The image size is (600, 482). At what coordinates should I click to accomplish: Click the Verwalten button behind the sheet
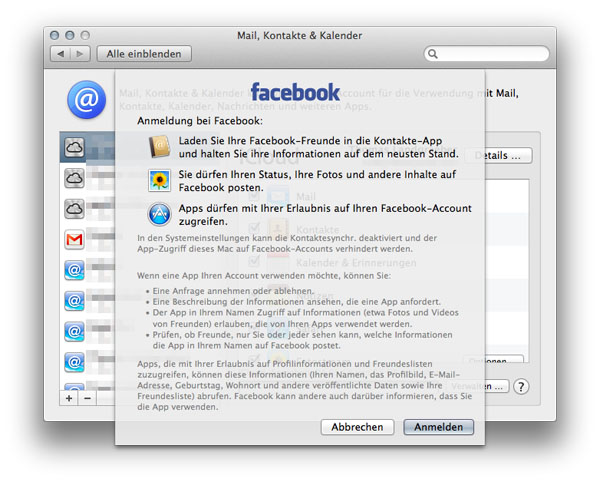(x=479, y=386)
